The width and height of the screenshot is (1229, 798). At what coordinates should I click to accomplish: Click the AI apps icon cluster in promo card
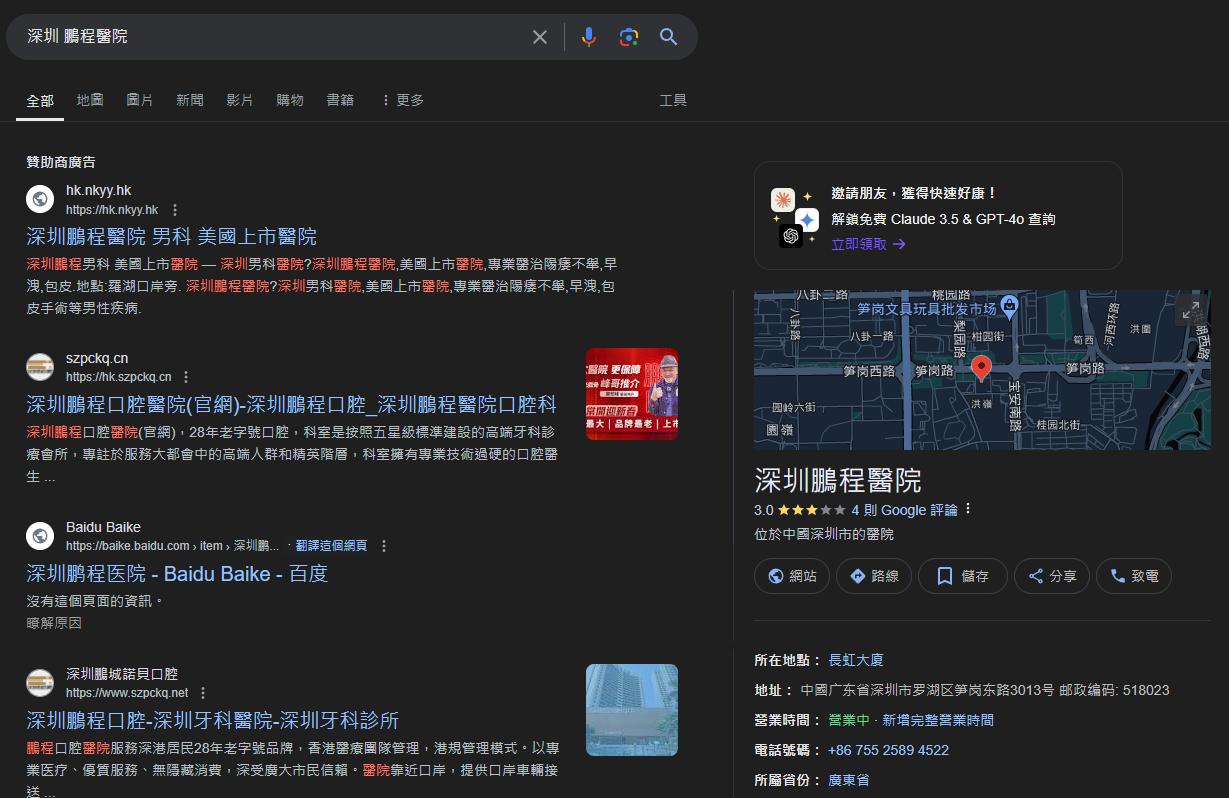[795, 216]
